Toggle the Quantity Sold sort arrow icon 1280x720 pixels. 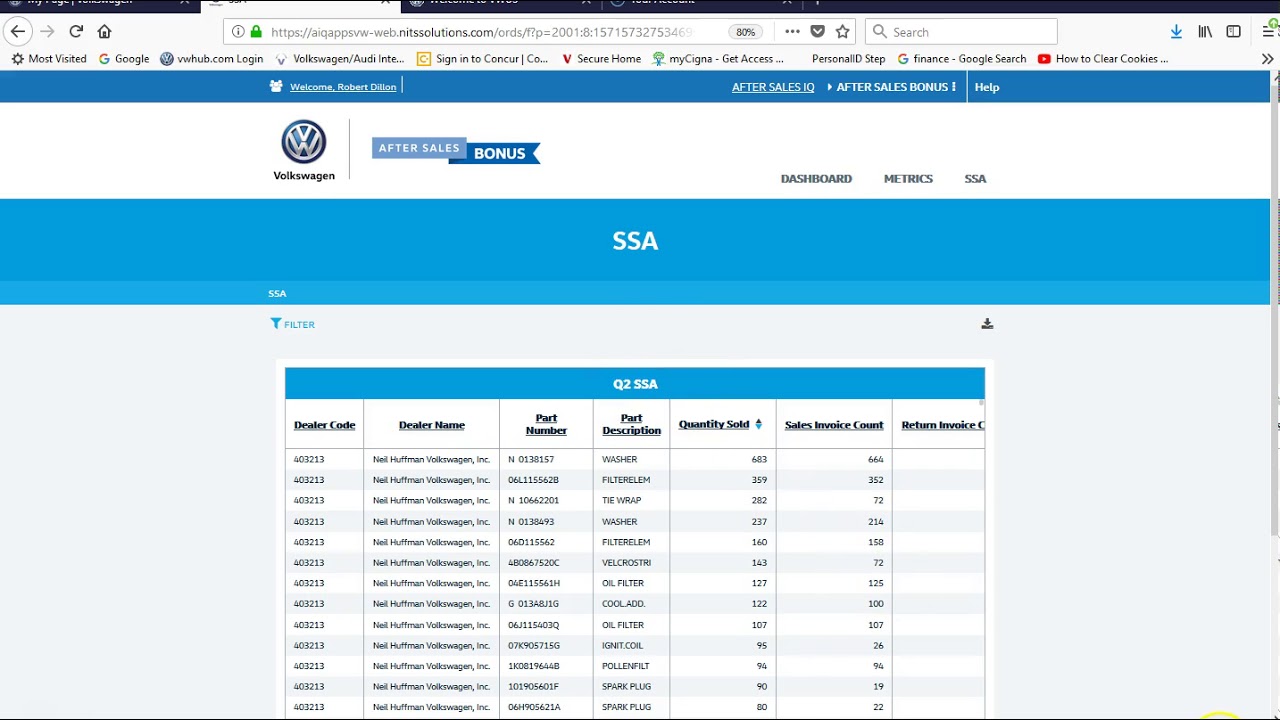[759, 424]
